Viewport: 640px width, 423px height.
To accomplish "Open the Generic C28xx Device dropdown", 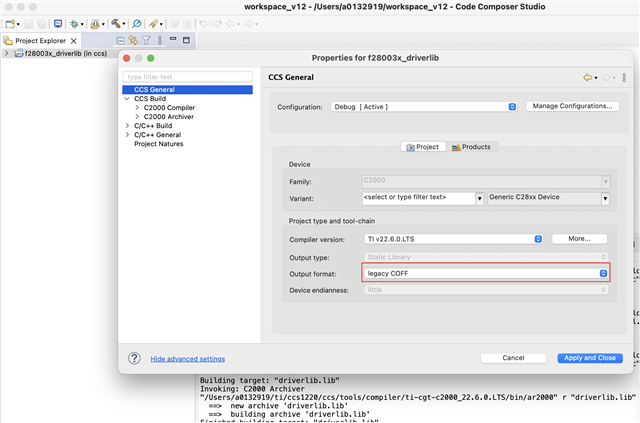I will (x=548, y=198).
